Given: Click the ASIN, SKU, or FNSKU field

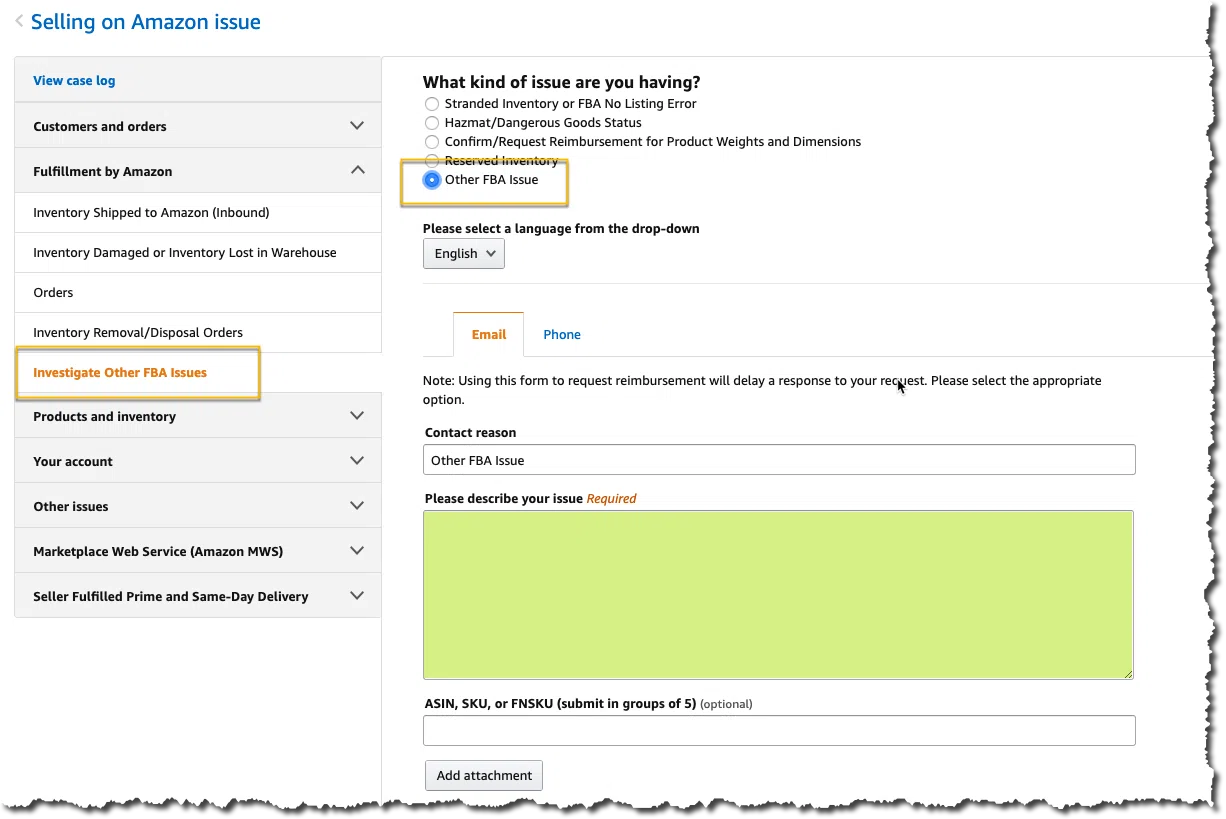Looking at the screenshot, I should click(779, 731).
